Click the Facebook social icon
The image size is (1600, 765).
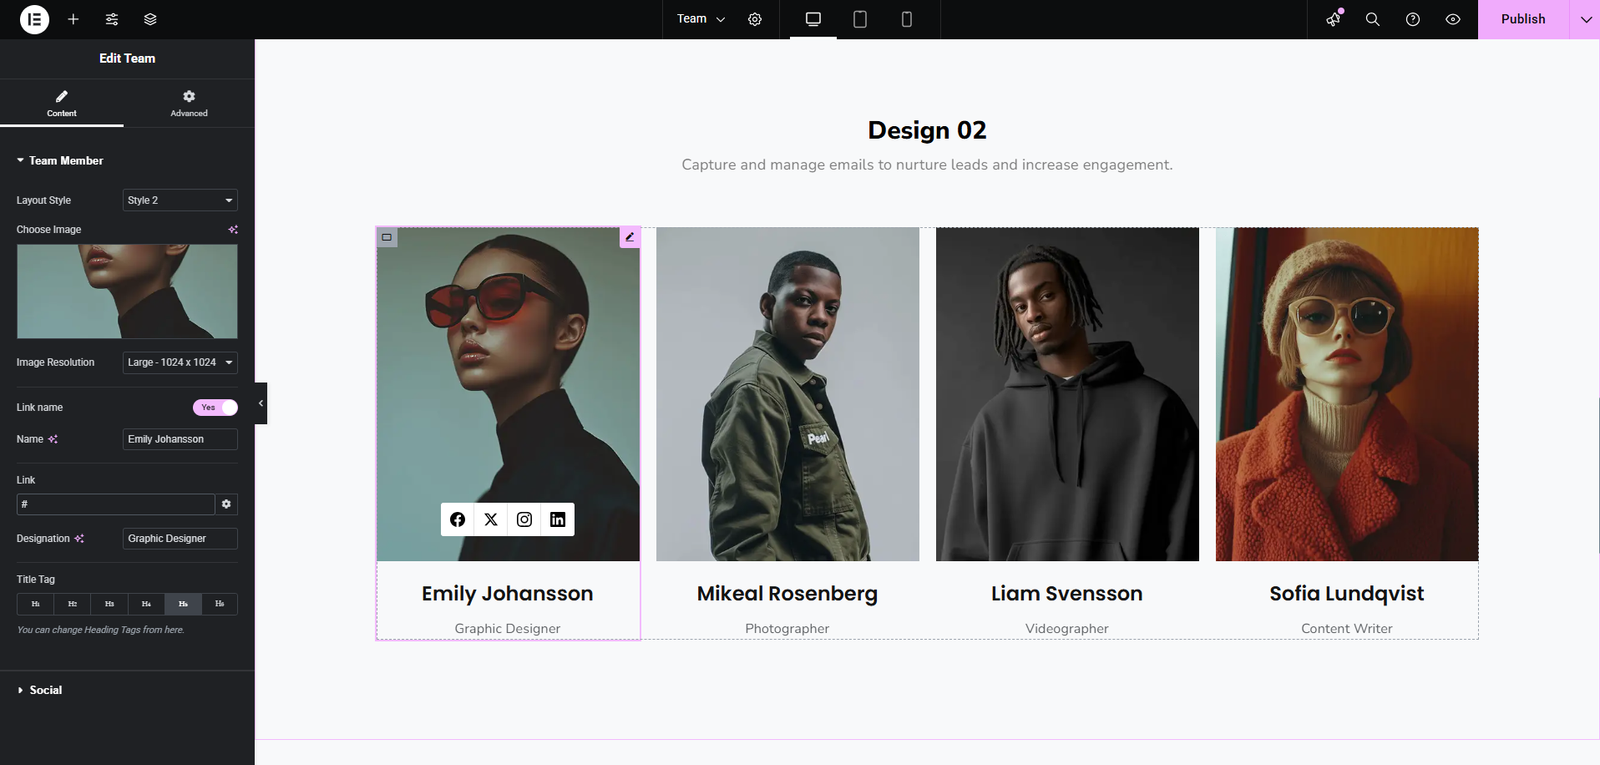(x=457, y=519)
